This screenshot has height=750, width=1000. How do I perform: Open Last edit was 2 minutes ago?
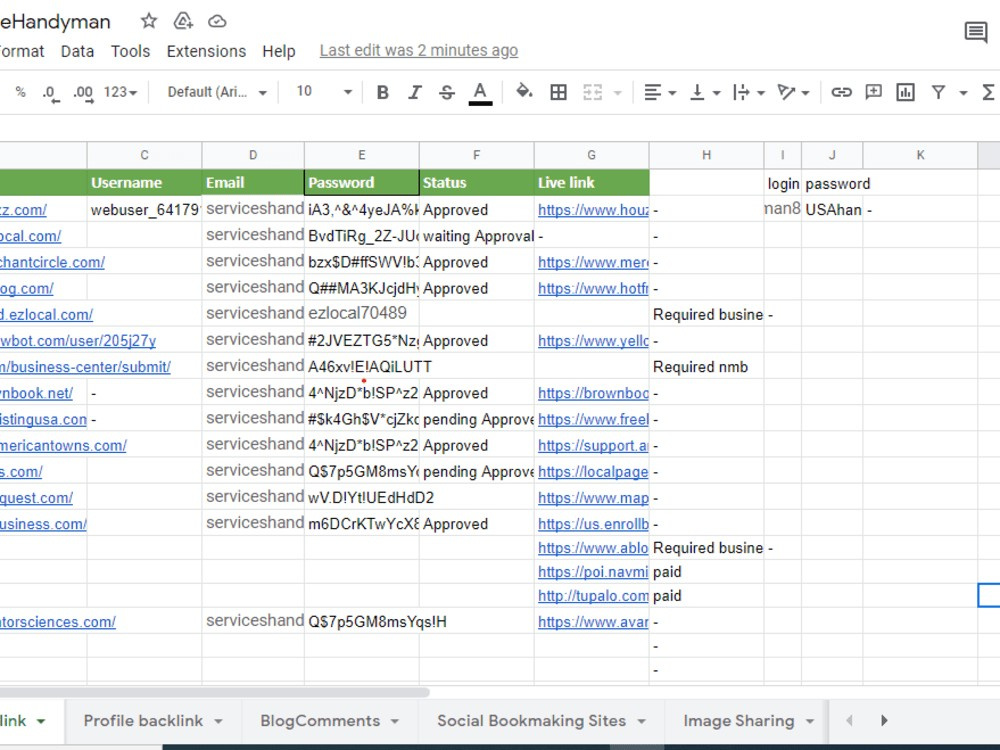pos(418,50)
